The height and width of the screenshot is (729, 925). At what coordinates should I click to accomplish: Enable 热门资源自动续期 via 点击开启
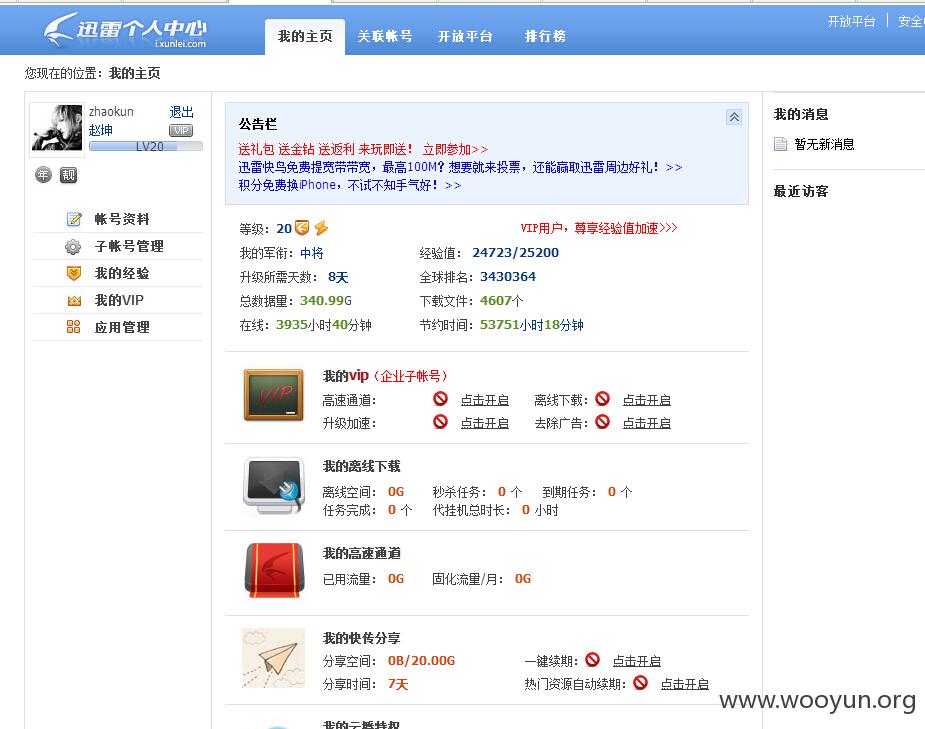click(684, 684)
